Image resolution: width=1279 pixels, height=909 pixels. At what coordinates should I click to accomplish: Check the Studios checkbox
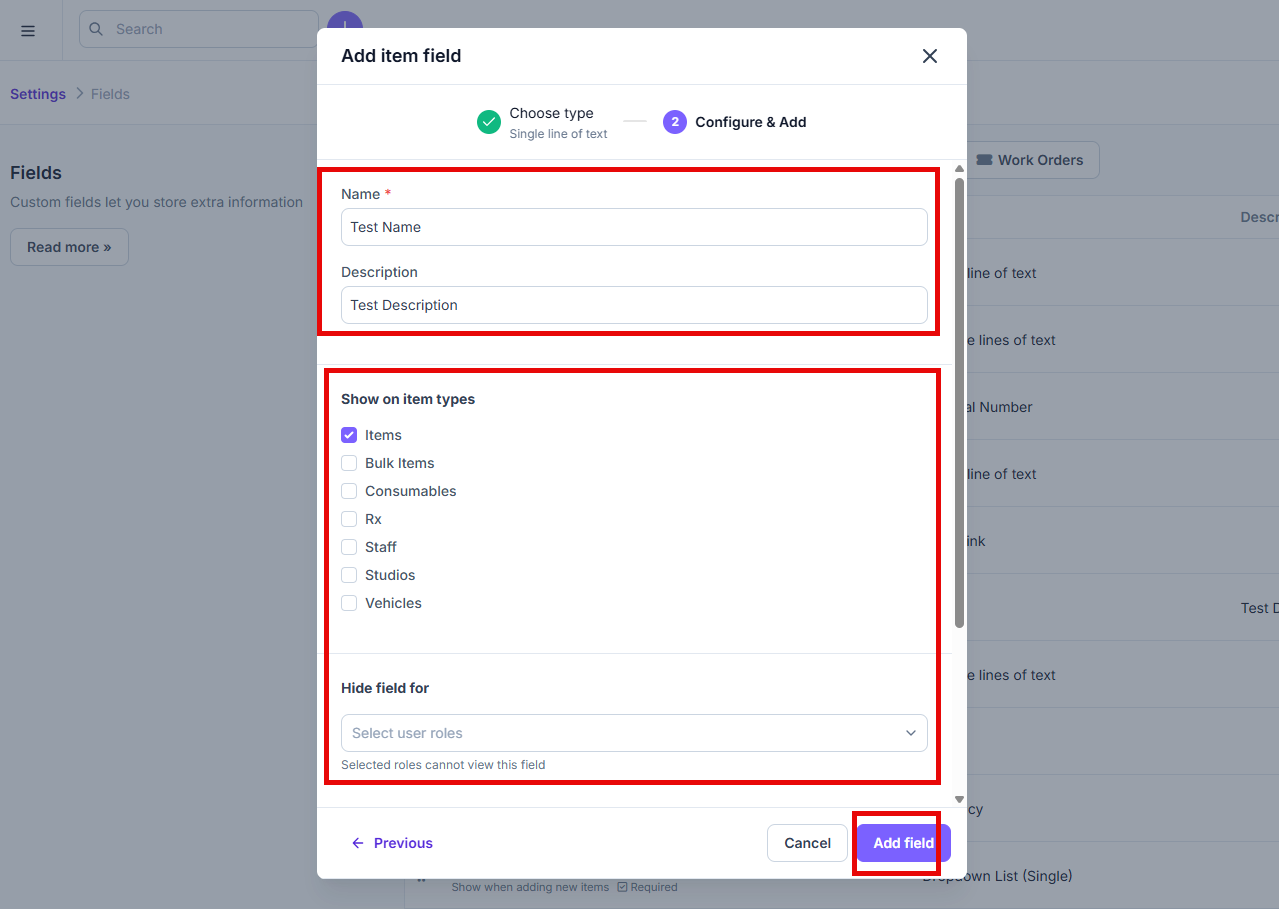(349, 575)
